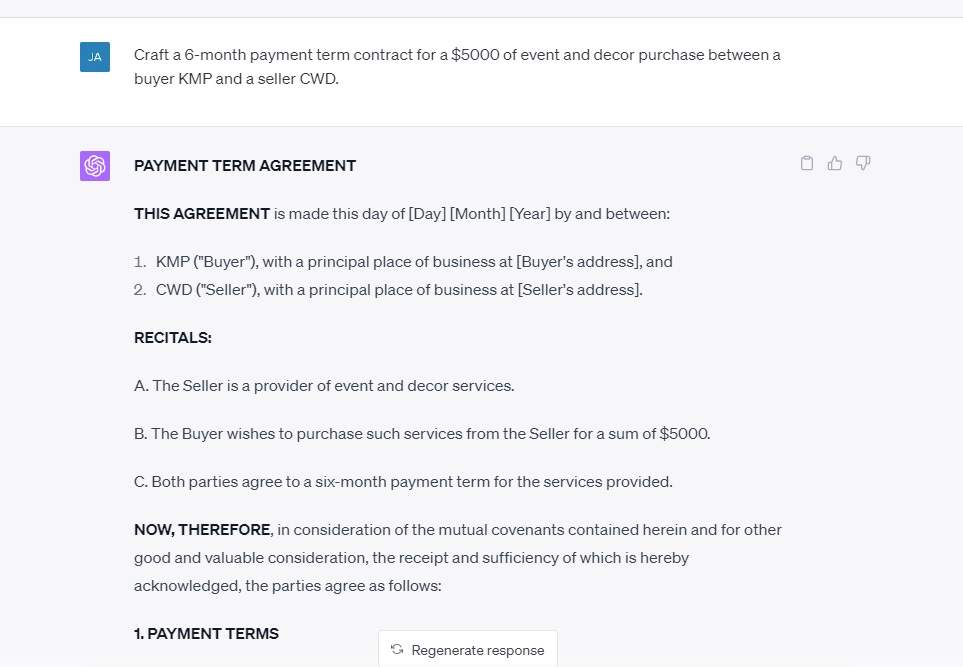Image resolution: width=963 pixels, height=667 pixels.
Task: Click recital A about Seller services
Action: [323, 385]
